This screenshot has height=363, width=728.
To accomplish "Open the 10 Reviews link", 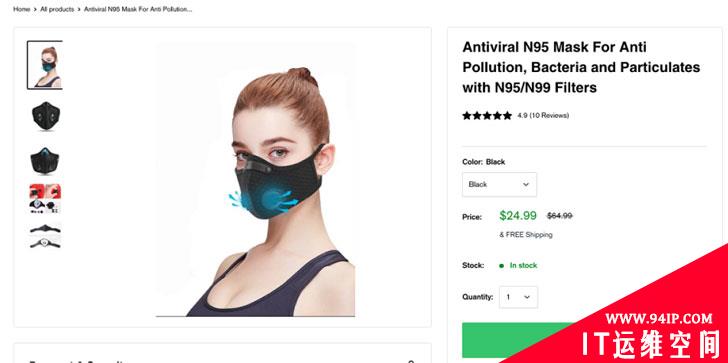I will 549,116.
